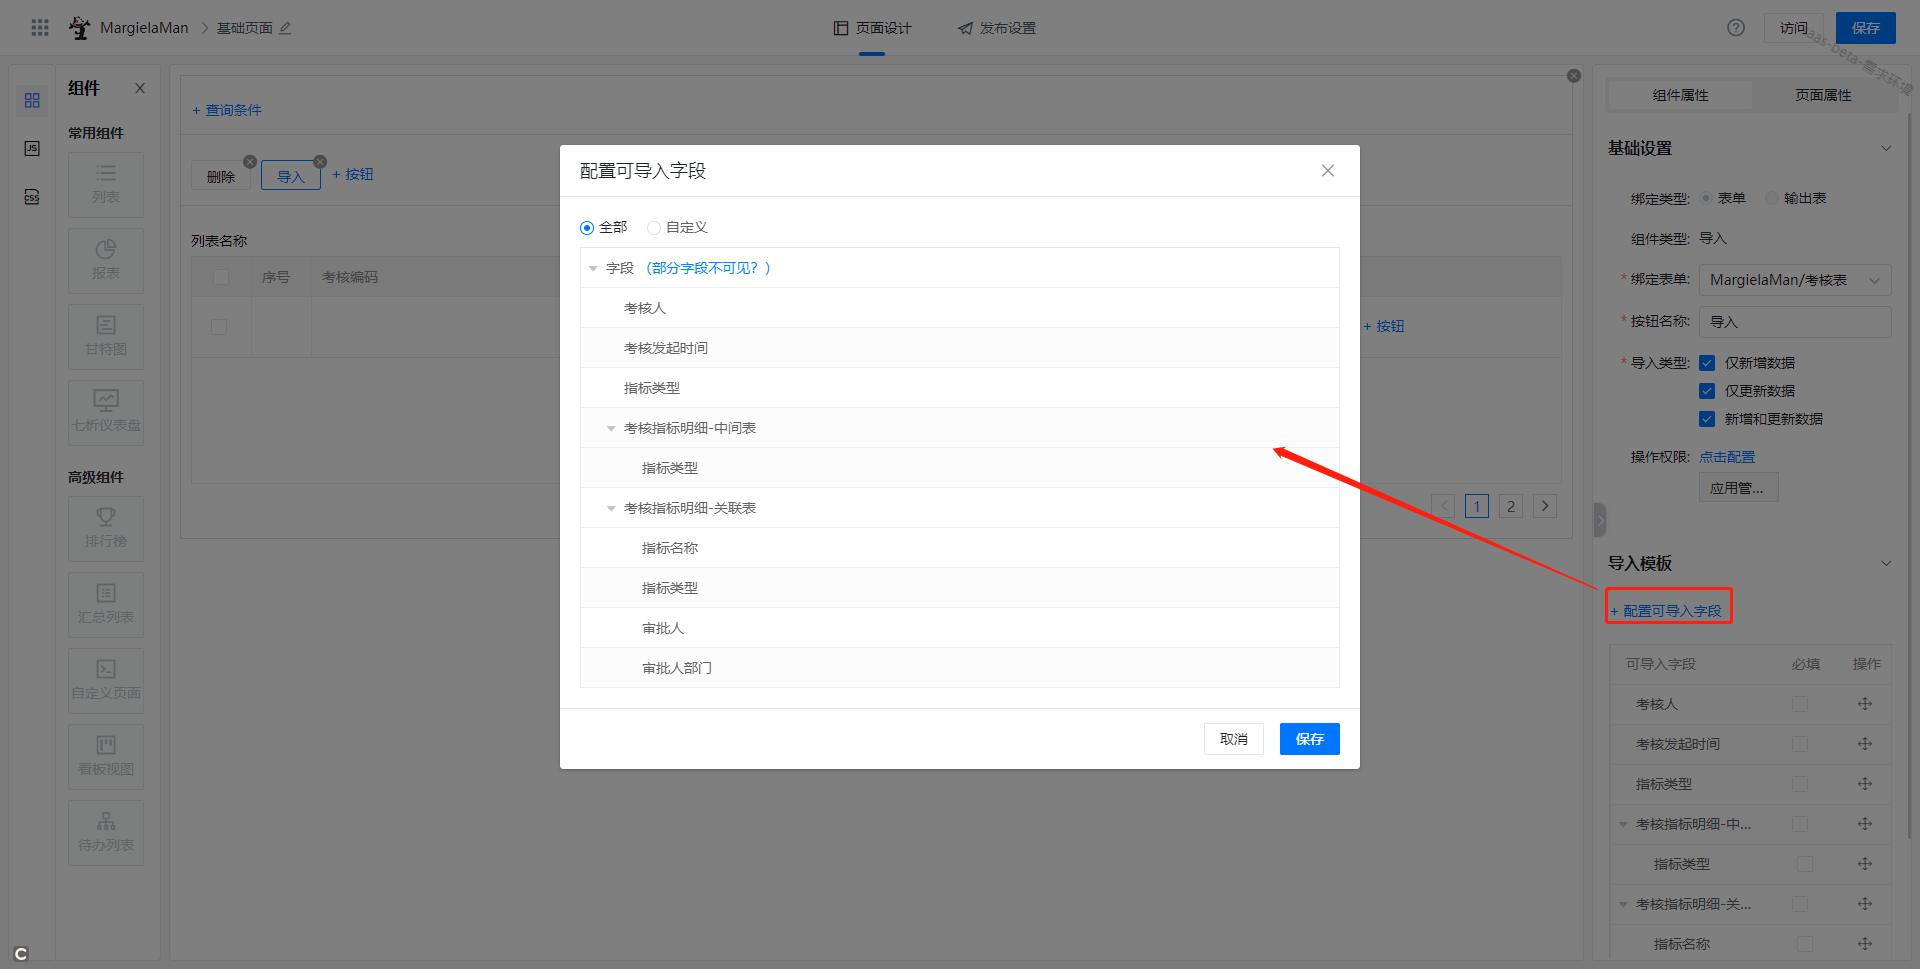Image resolution: width=1920 pixels, height=969 pixels.
Task: Switch to 发布设置 tab
Action: (x=997, y=28)
